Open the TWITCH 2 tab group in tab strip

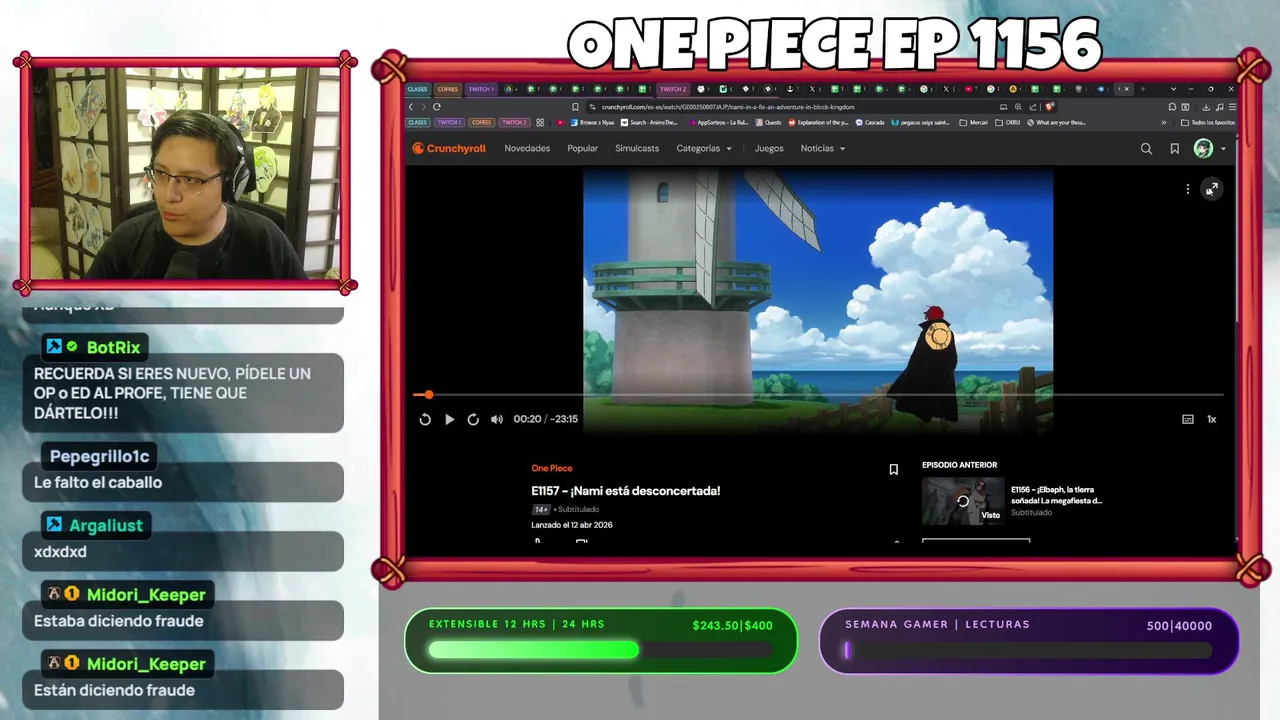(673, 89)
